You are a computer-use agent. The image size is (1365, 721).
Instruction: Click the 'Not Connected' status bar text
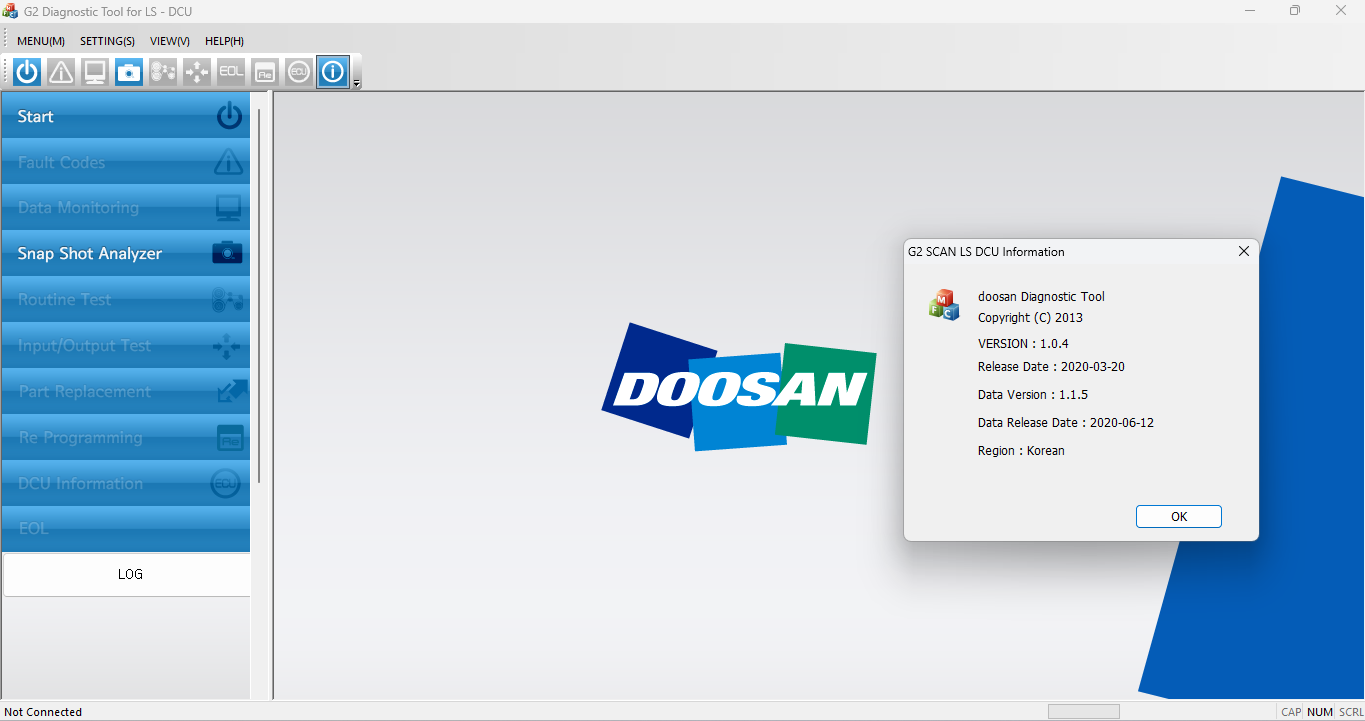(43, 712)
